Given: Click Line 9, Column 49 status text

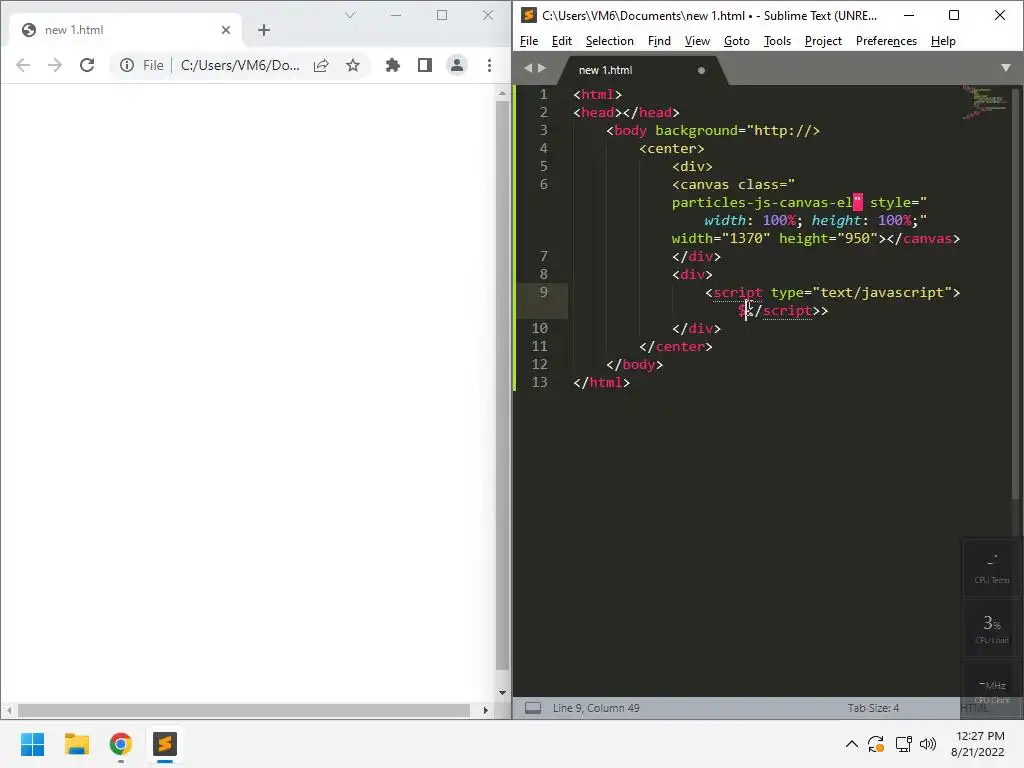Looking at the screenshot, I should 596,708.
